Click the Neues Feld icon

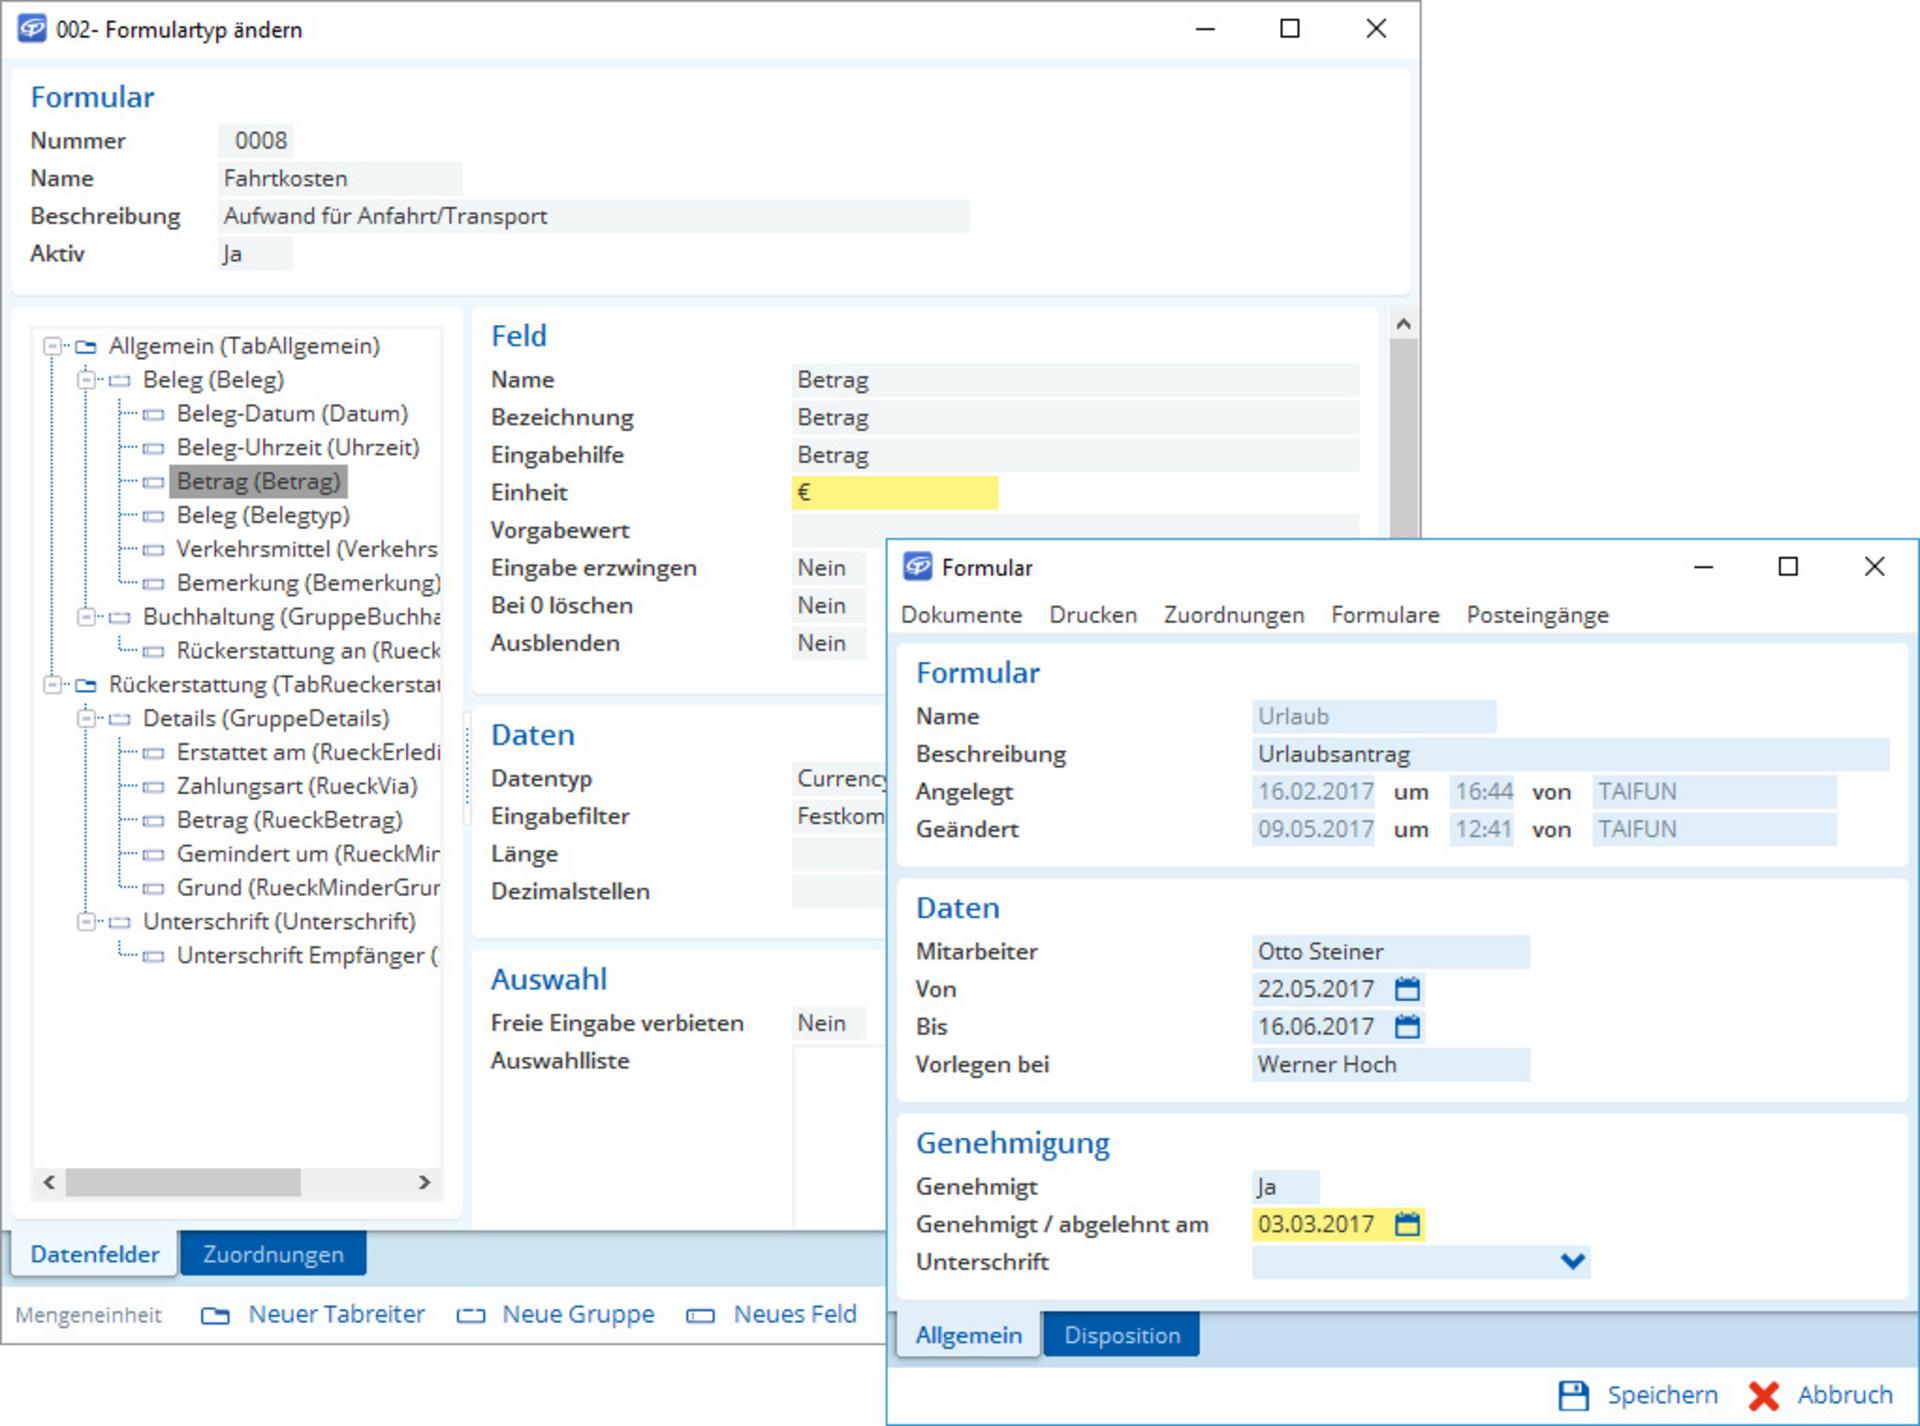pyautogui.click(x=700, y=1315)
